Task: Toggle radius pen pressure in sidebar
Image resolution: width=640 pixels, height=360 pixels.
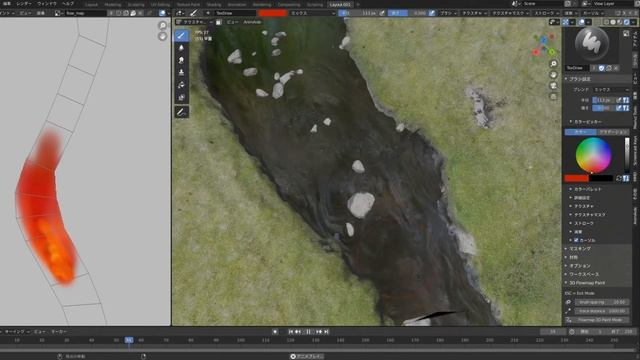Action: (619, 100)
